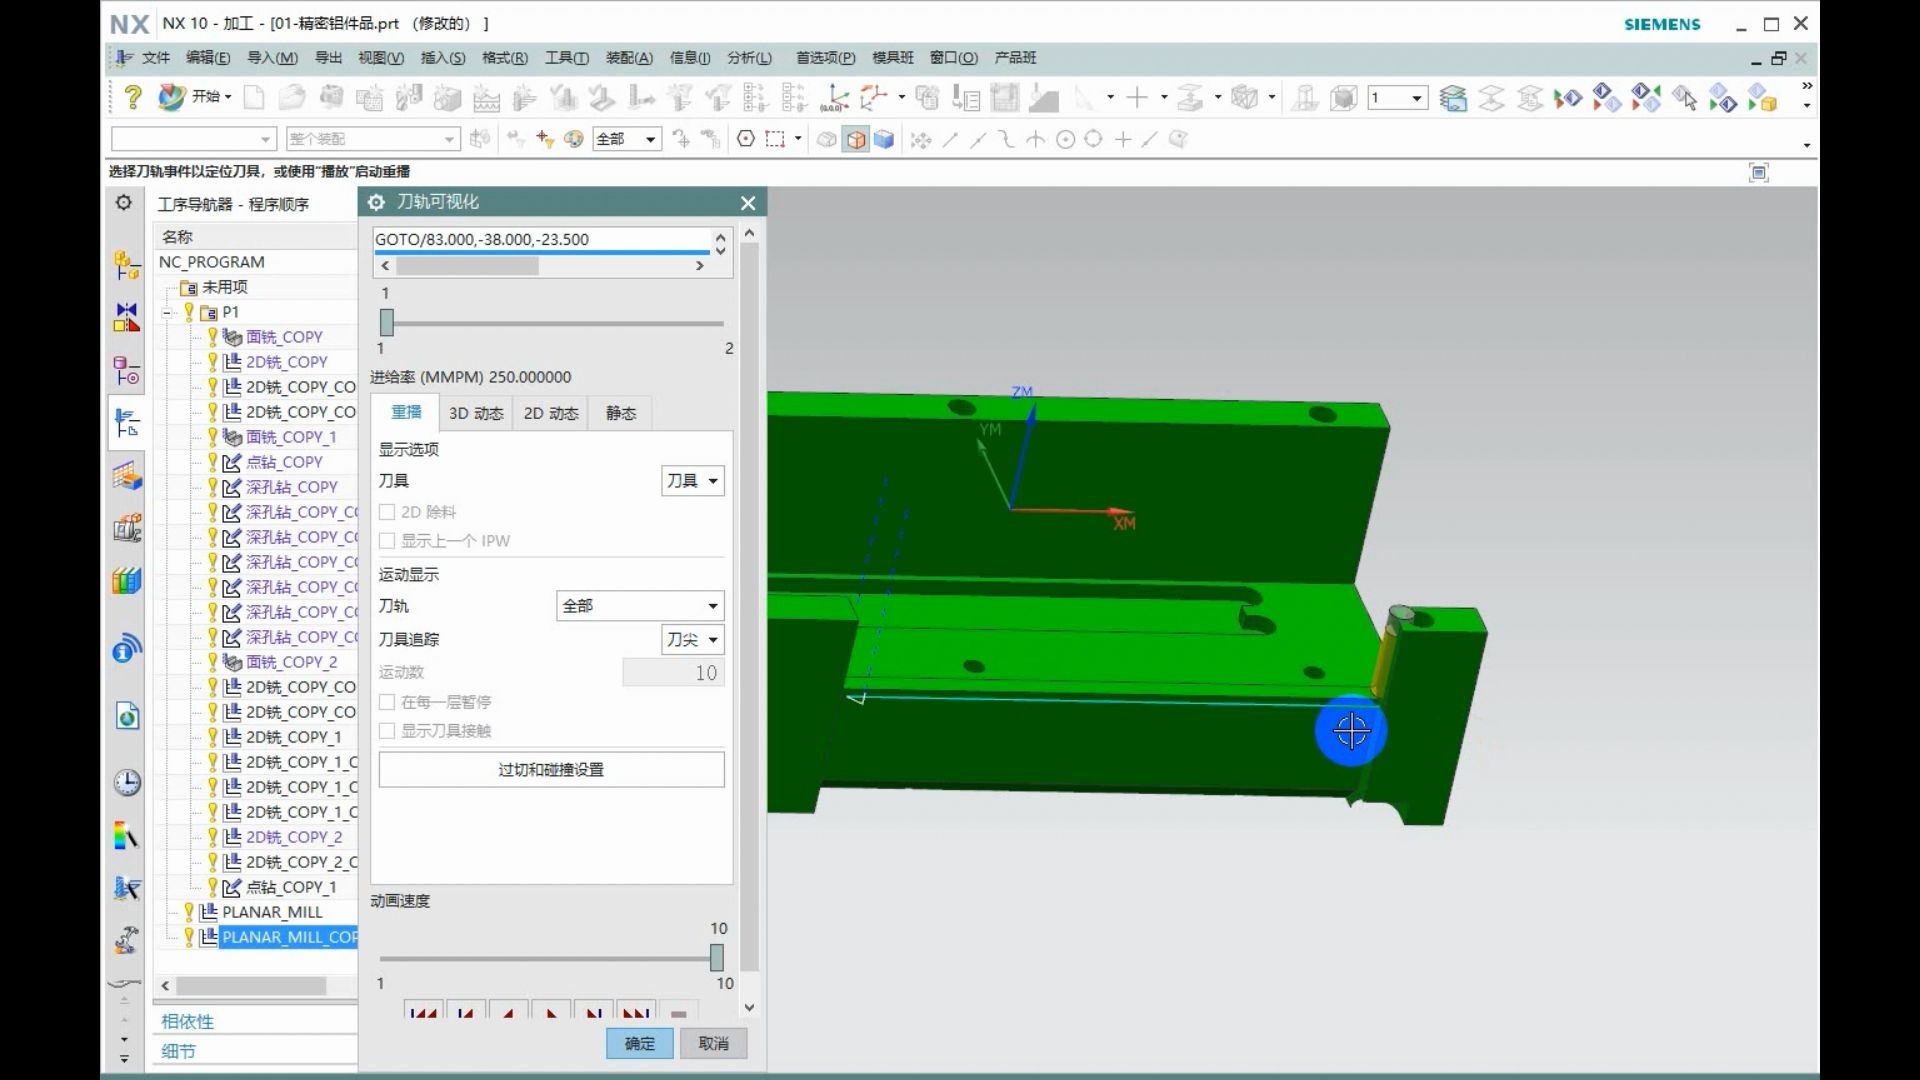Toggle the 显示刀具接触 checkbox

tap(388, 731)
